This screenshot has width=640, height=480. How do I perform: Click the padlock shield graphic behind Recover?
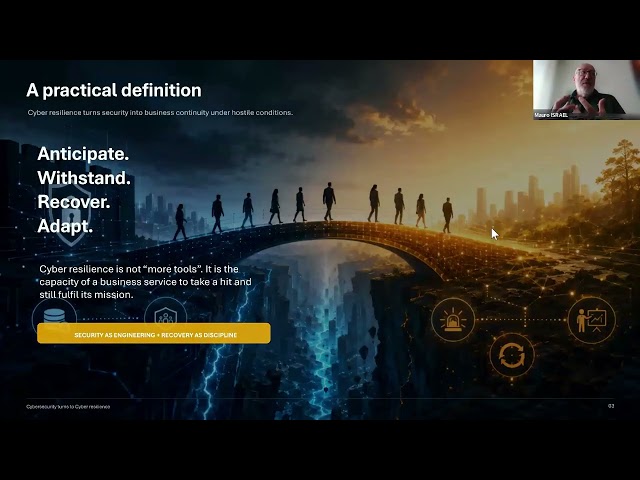[70, 214]
